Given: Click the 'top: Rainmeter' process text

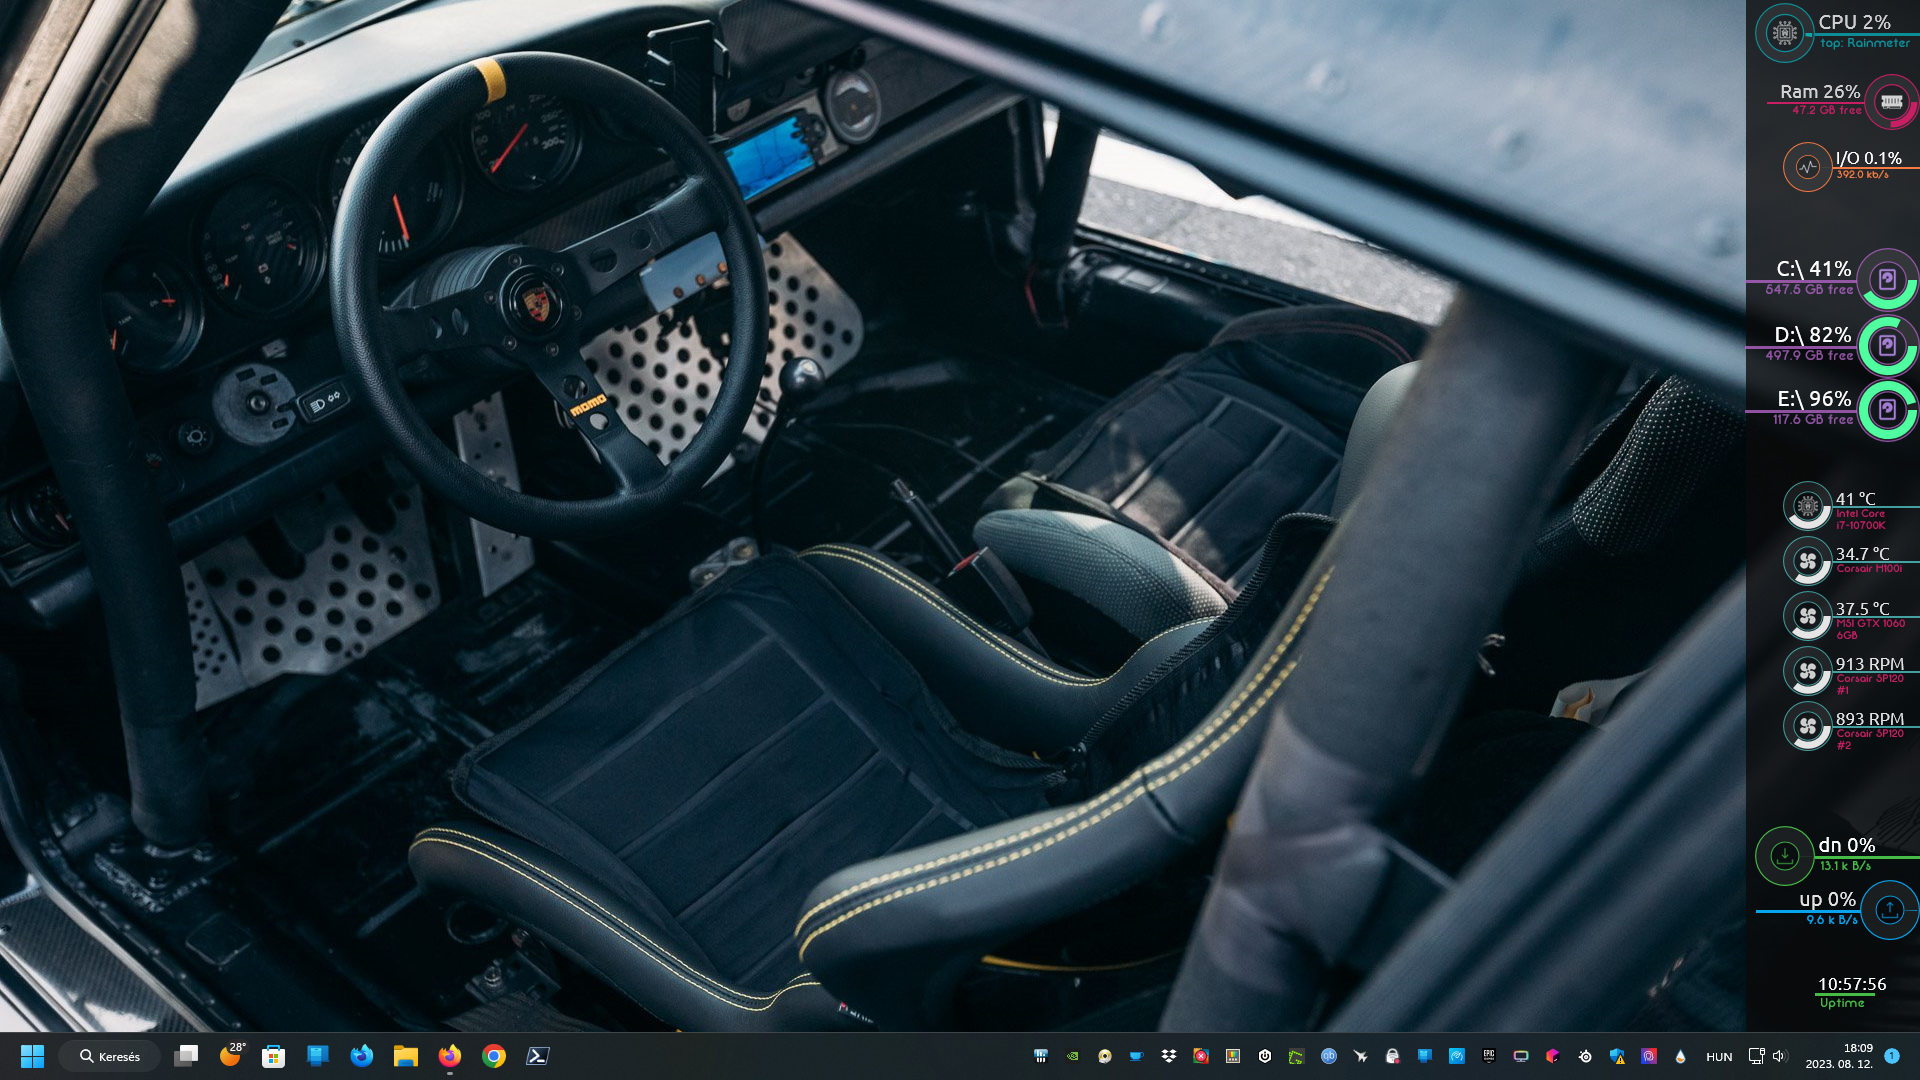Looking at the screenshot, I should coord(1865,43).
